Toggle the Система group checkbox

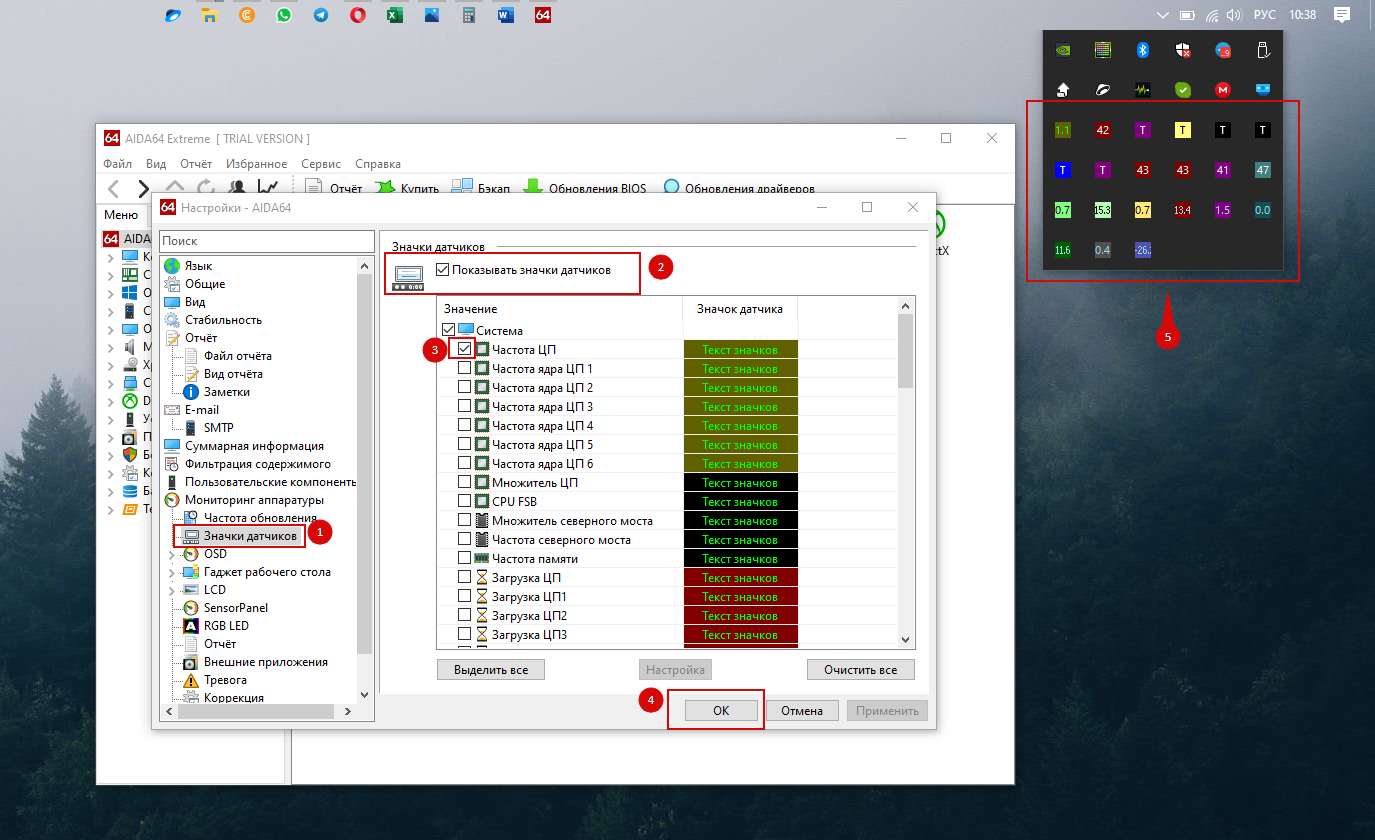coord(449,330)
